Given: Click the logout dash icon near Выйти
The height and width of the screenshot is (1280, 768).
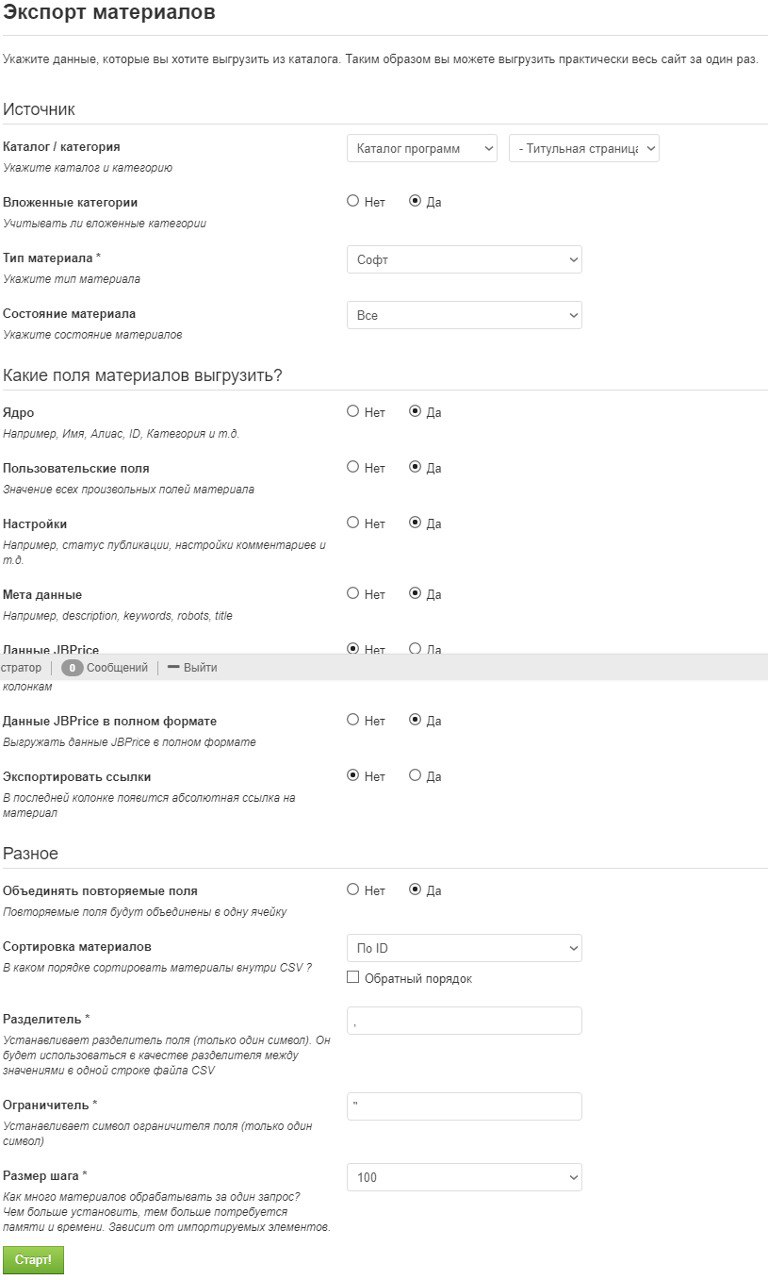Looking at the screenshot, I should coord(173,667).
